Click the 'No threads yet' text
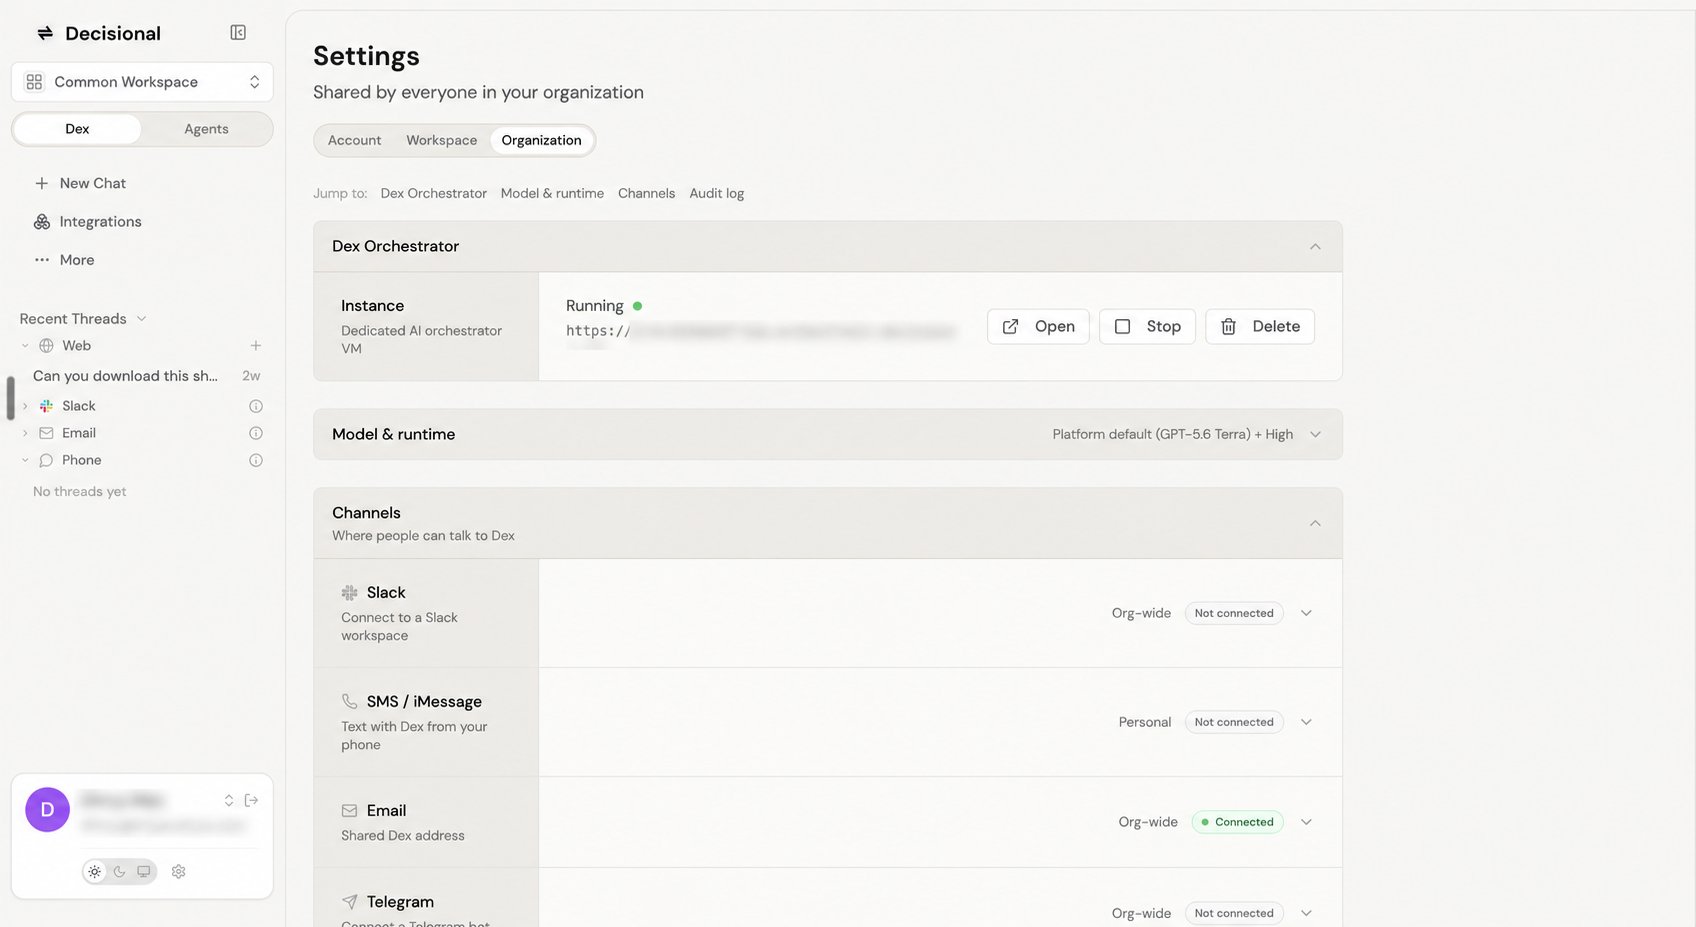Image resolution: width=1696 pixels, height=927 pixels. tap(79, 492)
